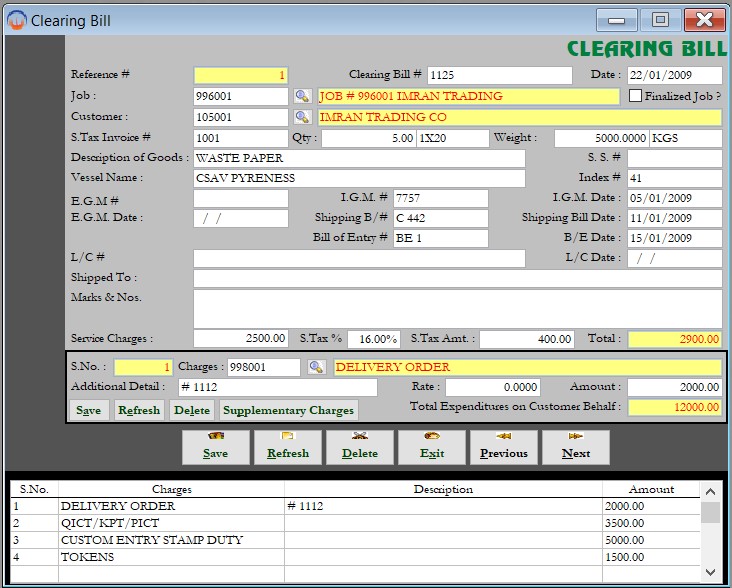The height and width of the screenshot is (588, 732).
Task: Click the L/C # field
Action: [x=359, y=259]
